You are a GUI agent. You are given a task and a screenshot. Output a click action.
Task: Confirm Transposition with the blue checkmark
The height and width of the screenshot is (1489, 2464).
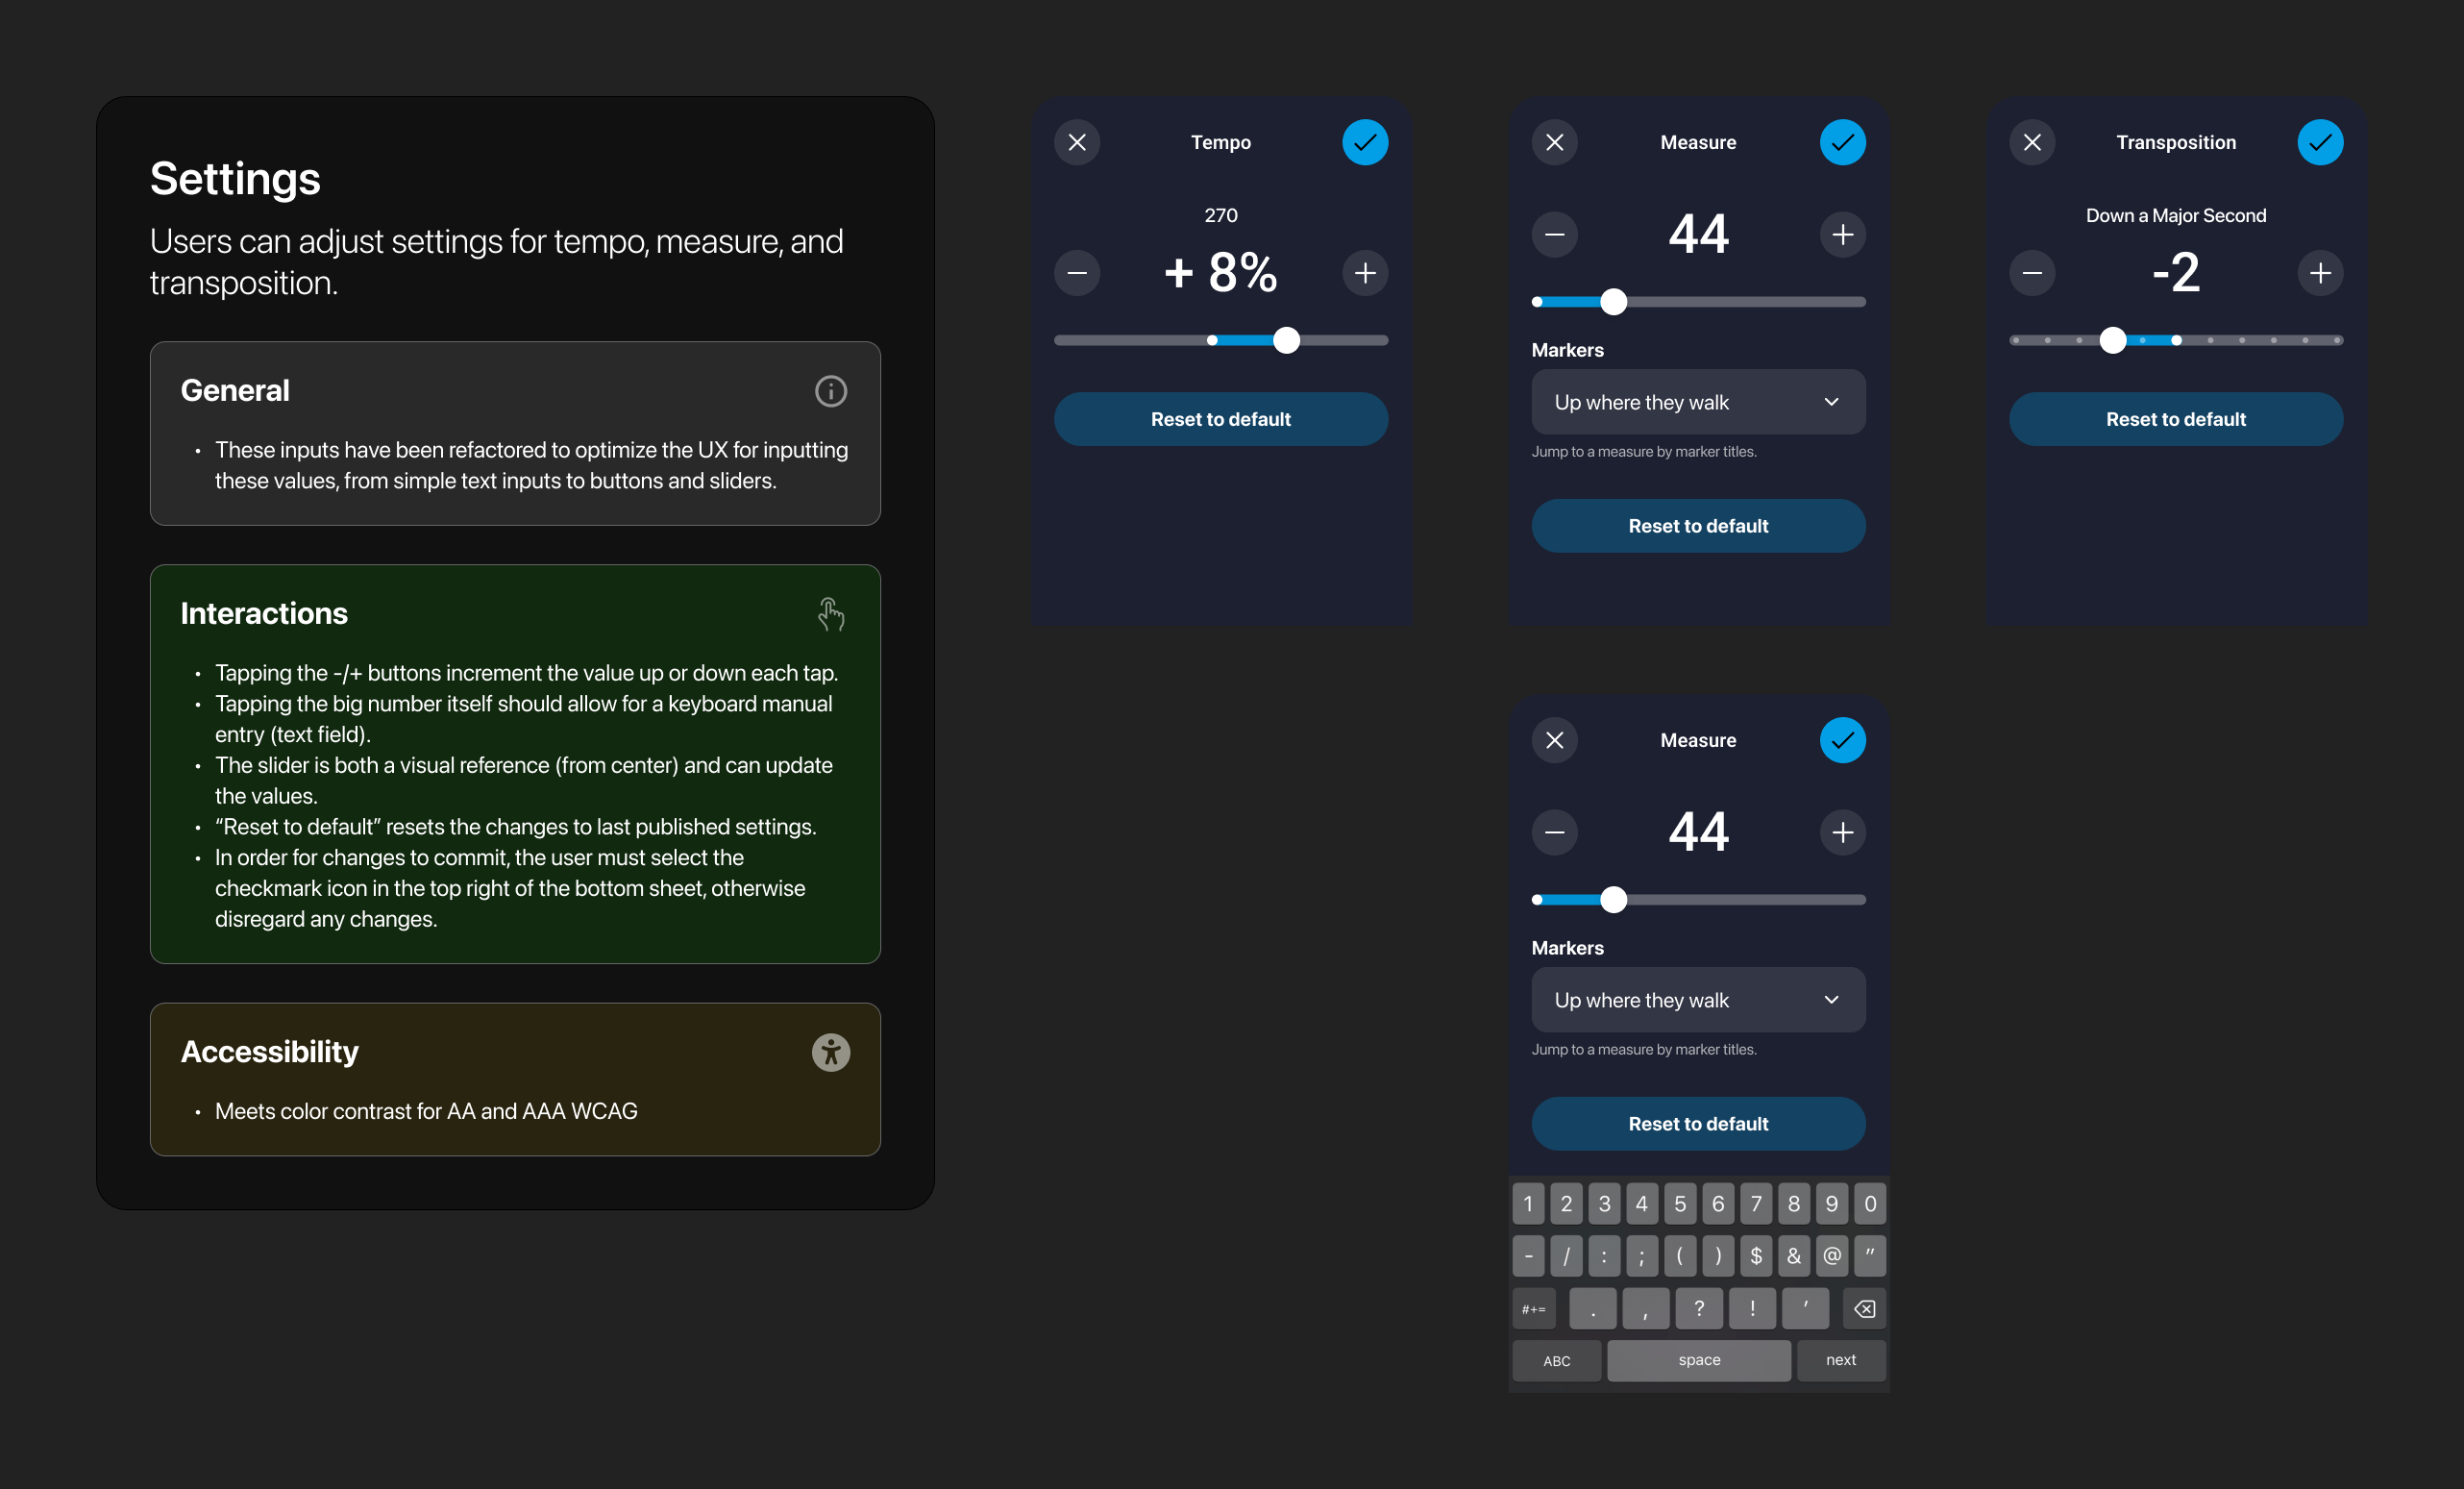point(2319,142)
